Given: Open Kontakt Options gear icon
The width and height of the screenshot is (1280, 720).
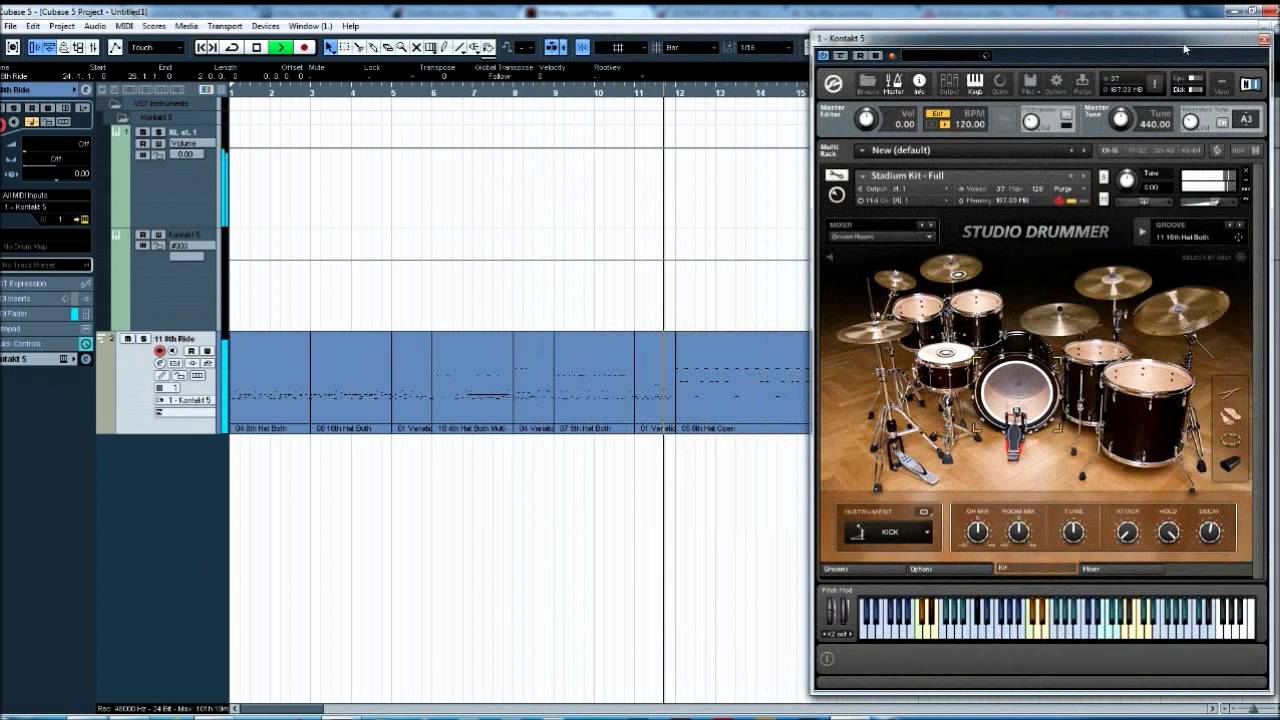Looking at the screenshot, I should tap(1056, 84).
